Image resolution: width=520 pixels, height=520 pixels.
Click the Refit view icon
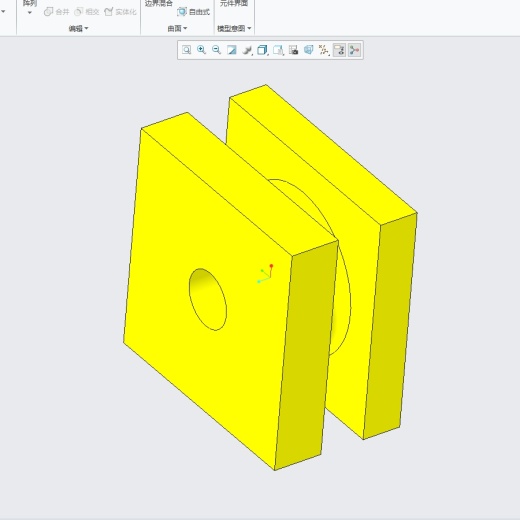pyautogui.click(x=186, y=50)
